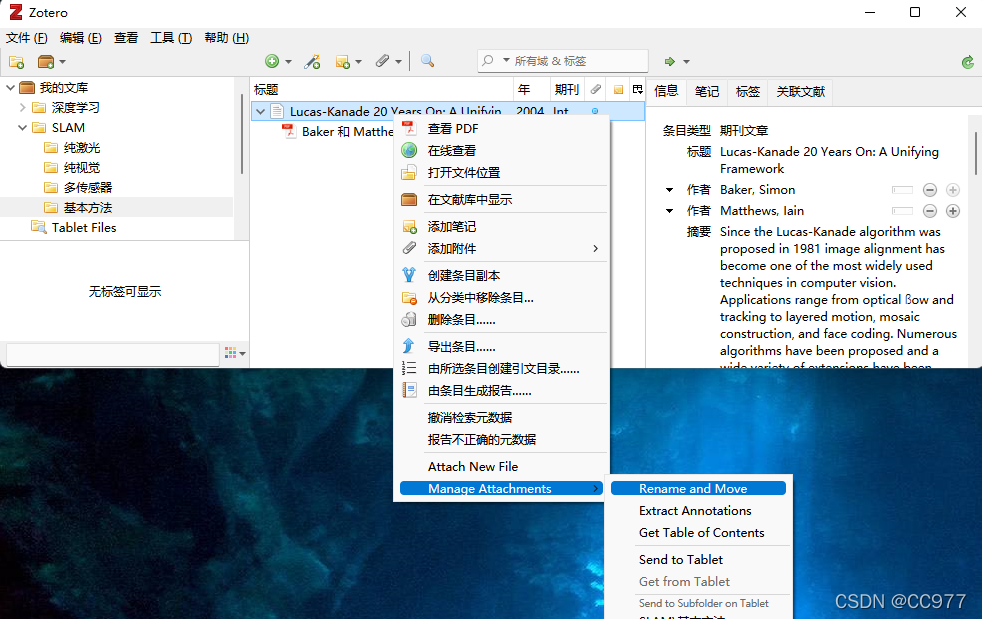
Task: Open the new library group icon
Action: (x=46, y=61)
